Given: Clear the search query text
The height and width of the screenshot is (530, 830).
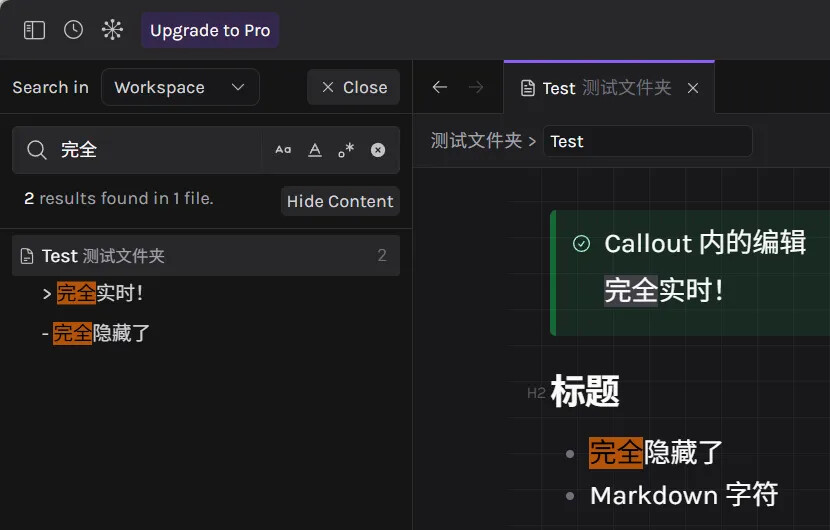Looking at the screenshot, I should [x=378, y=150].
